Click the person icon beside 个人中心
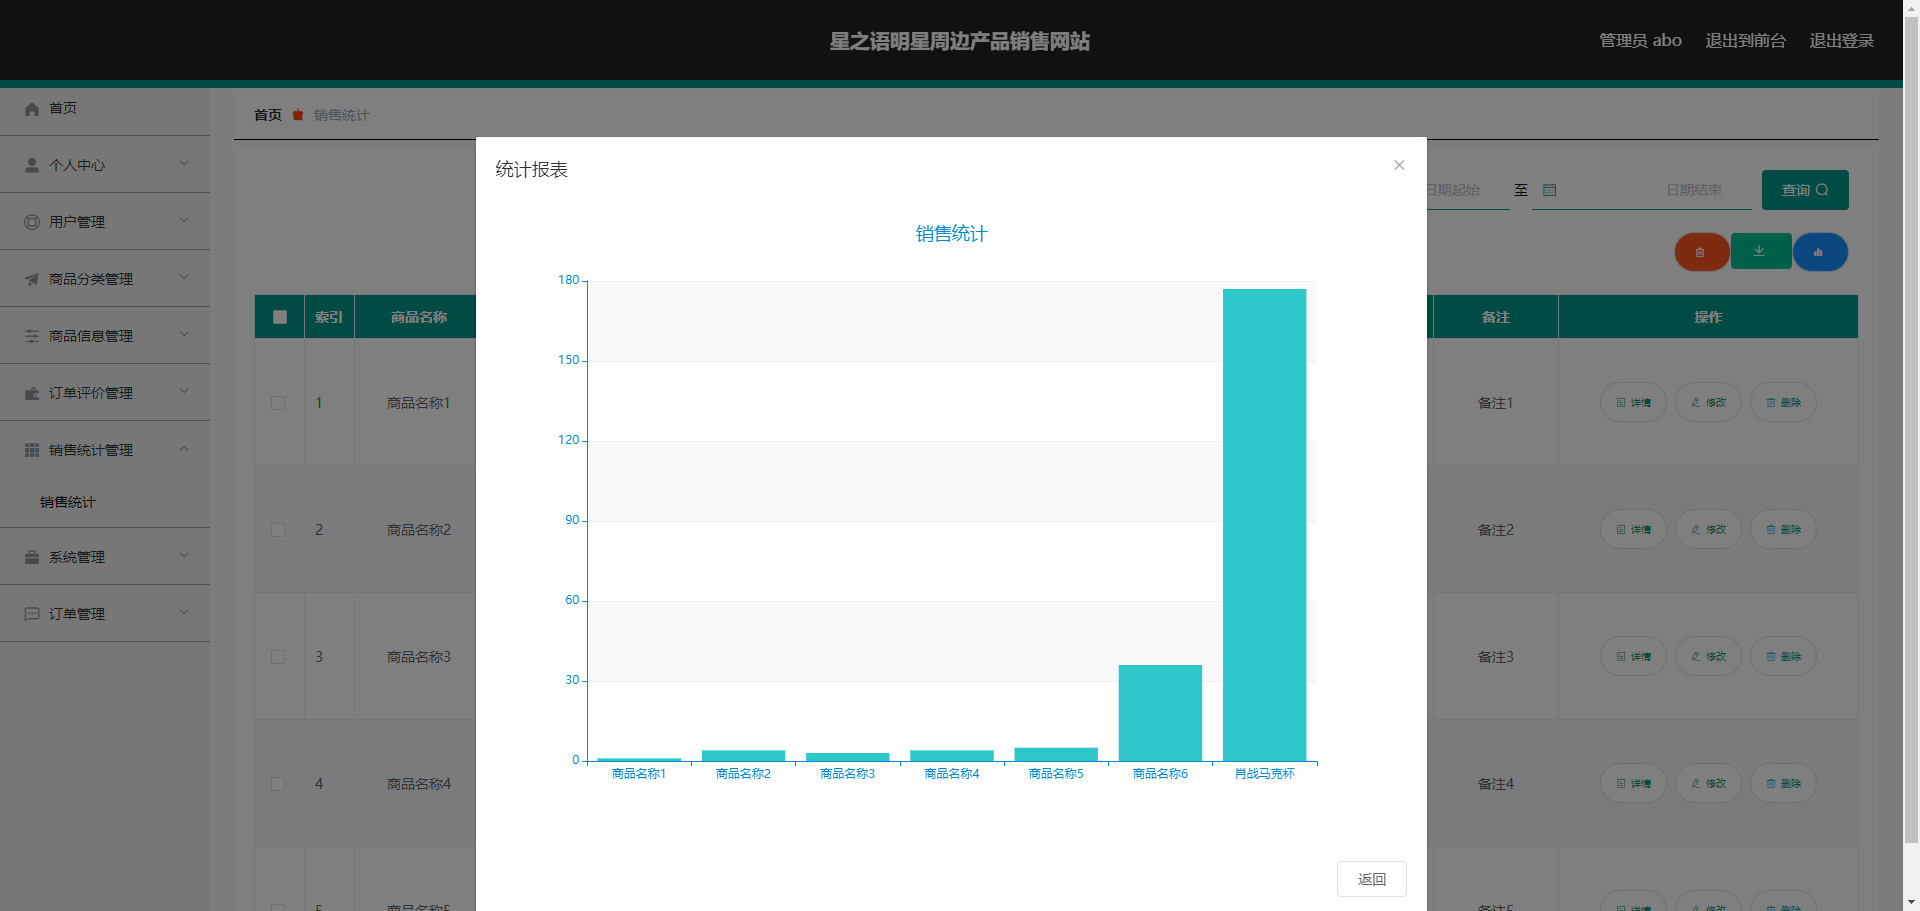Image resolution: width=1920 pixels, height=911 pixels. click(32, 165)
